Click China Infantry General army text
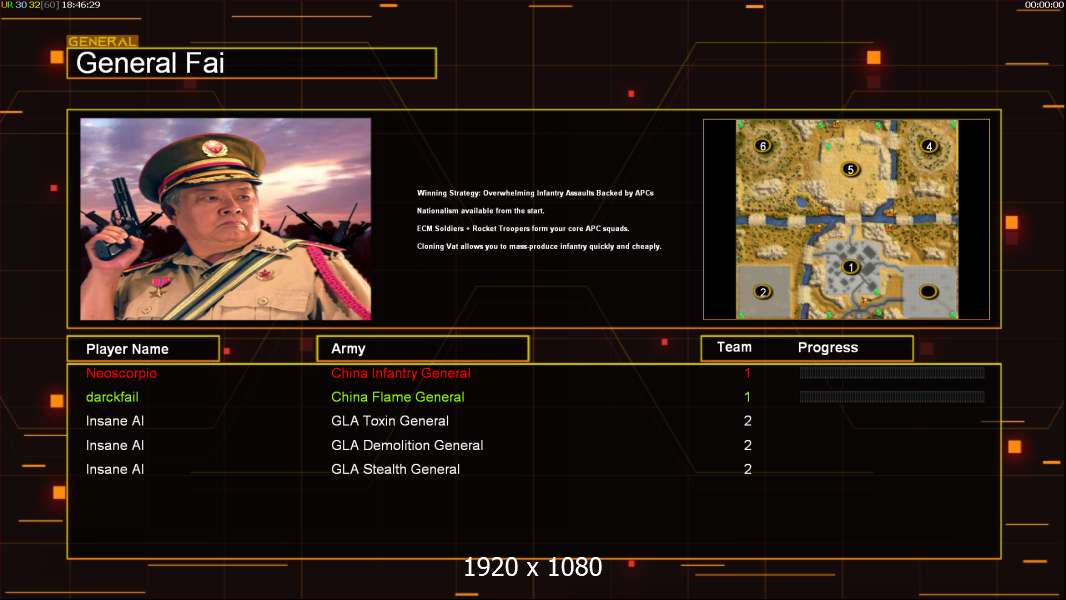Image resolution: width=1066 pixels, height=600 pixels. click(x=400, y=373)
